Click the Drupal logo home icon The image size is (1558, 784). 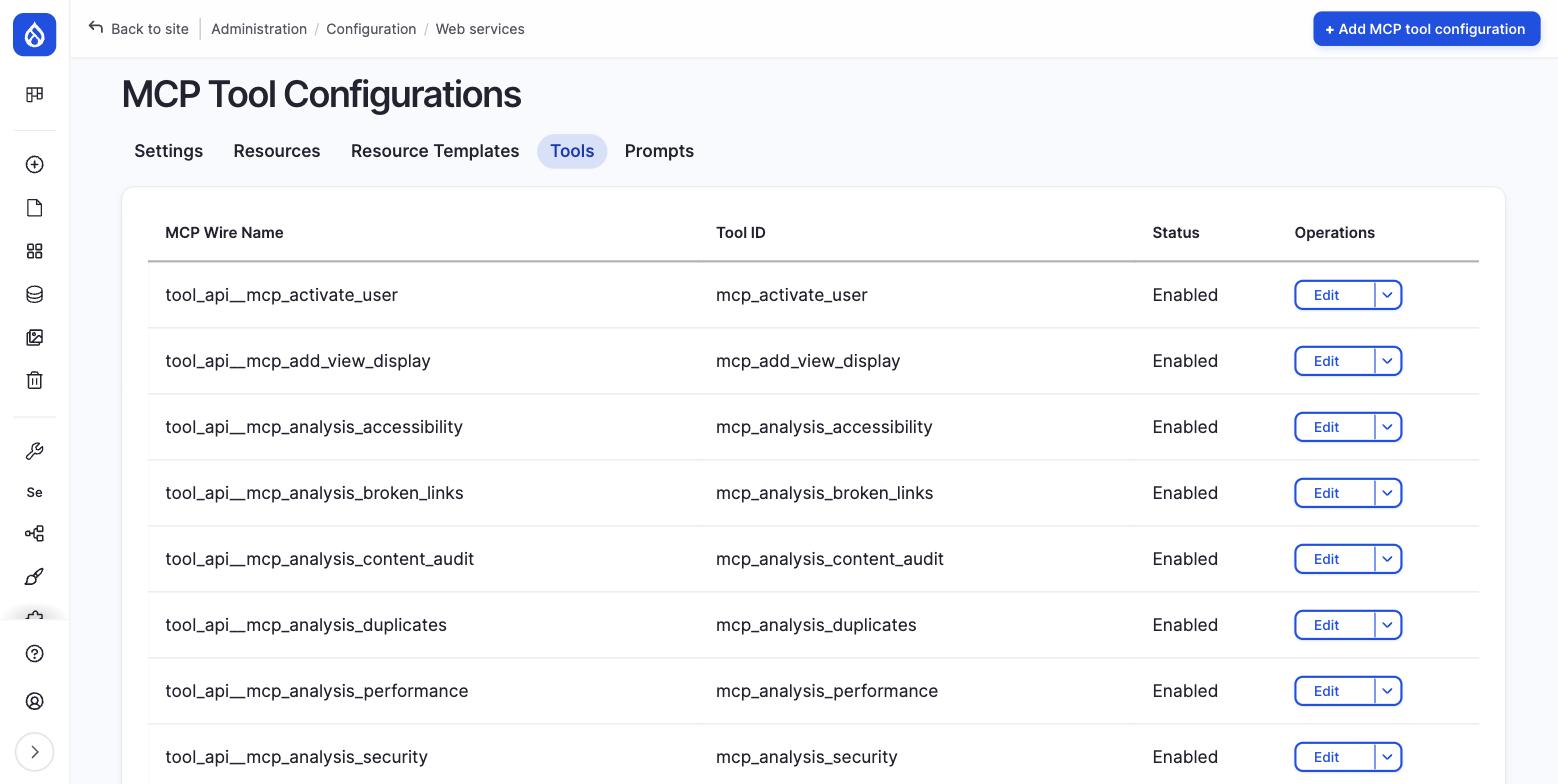pyautogui.click(x=34, y=34)
